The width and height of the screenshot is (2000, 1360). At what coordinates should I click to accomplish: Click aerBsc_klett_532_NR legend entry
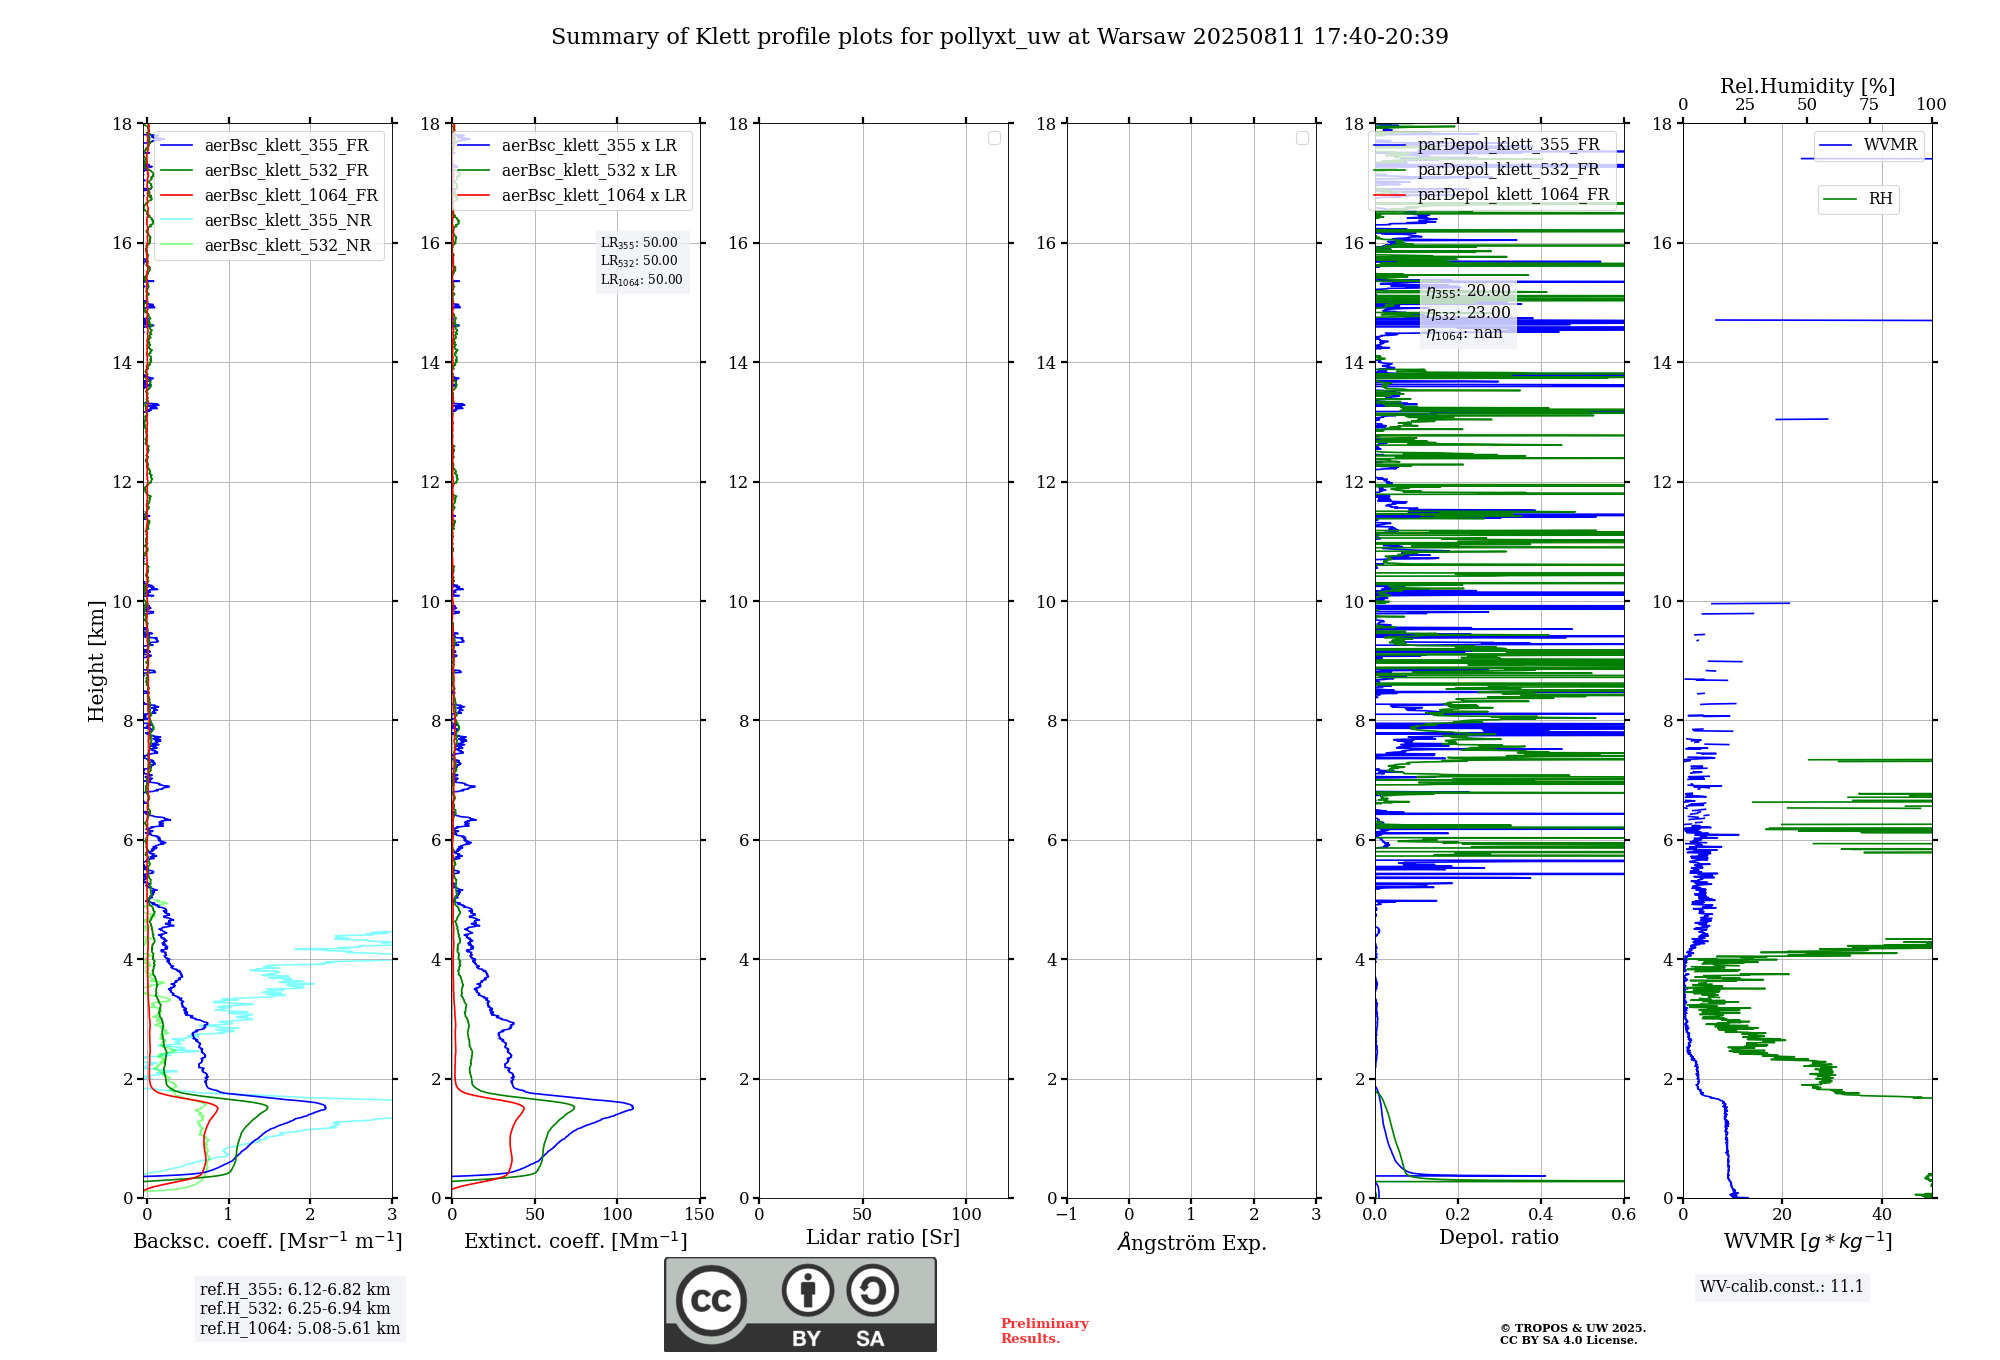tap(287, 246)
